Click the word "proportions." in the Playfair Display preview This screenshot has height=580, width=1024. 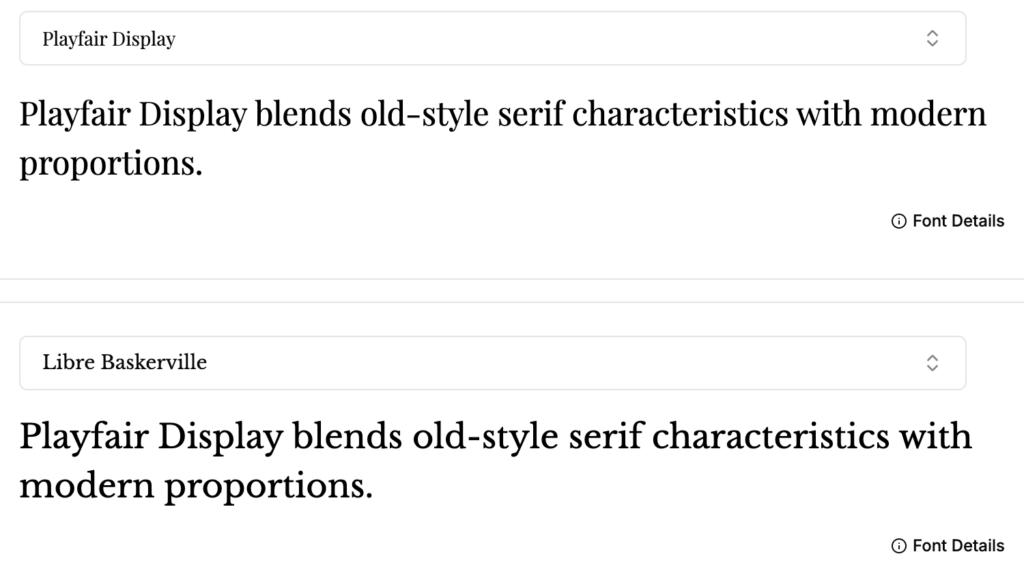pos(111,165)
